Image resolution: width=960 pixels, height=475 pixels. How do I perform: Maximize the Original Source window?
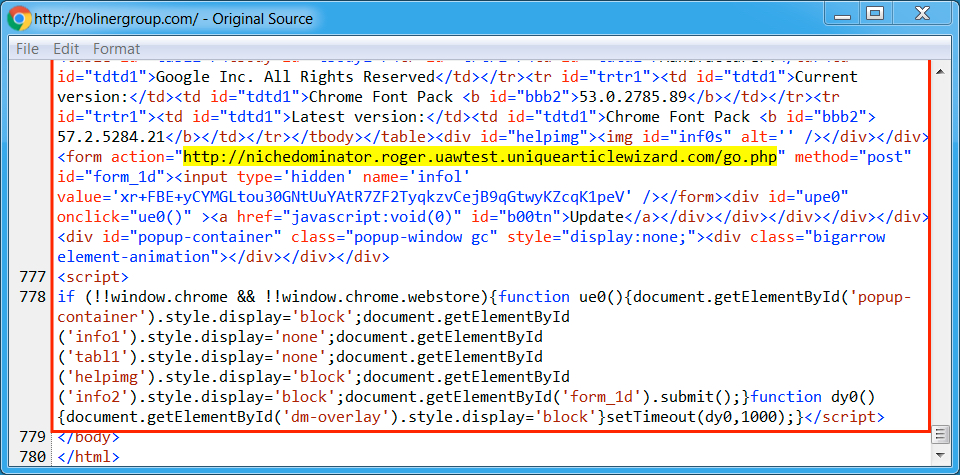tap(876, 14)
